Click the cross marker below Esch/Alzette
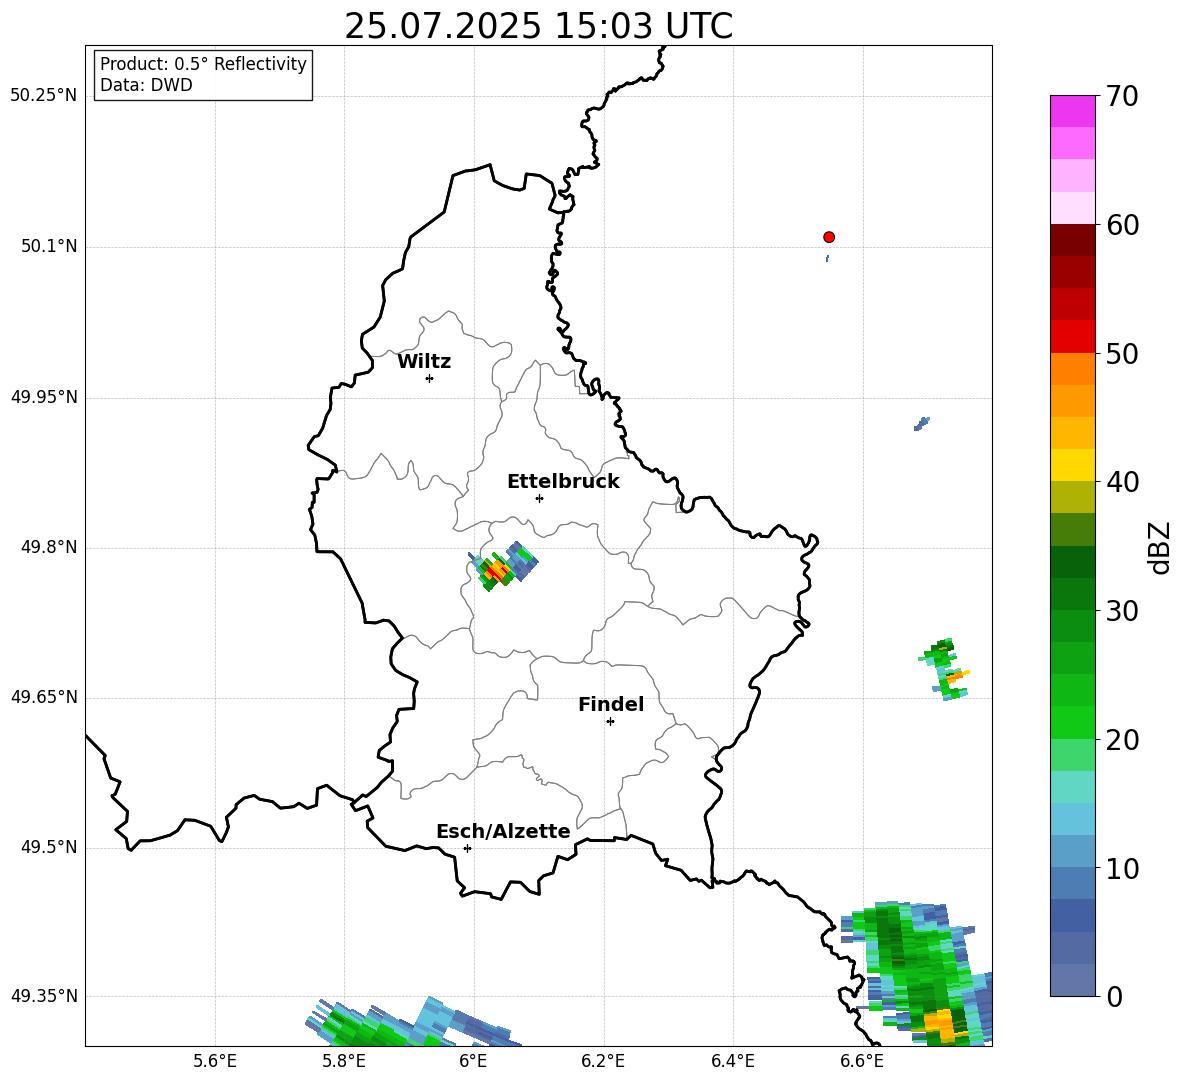The width and height of the screenshot is (1184, 1081). 467,848
